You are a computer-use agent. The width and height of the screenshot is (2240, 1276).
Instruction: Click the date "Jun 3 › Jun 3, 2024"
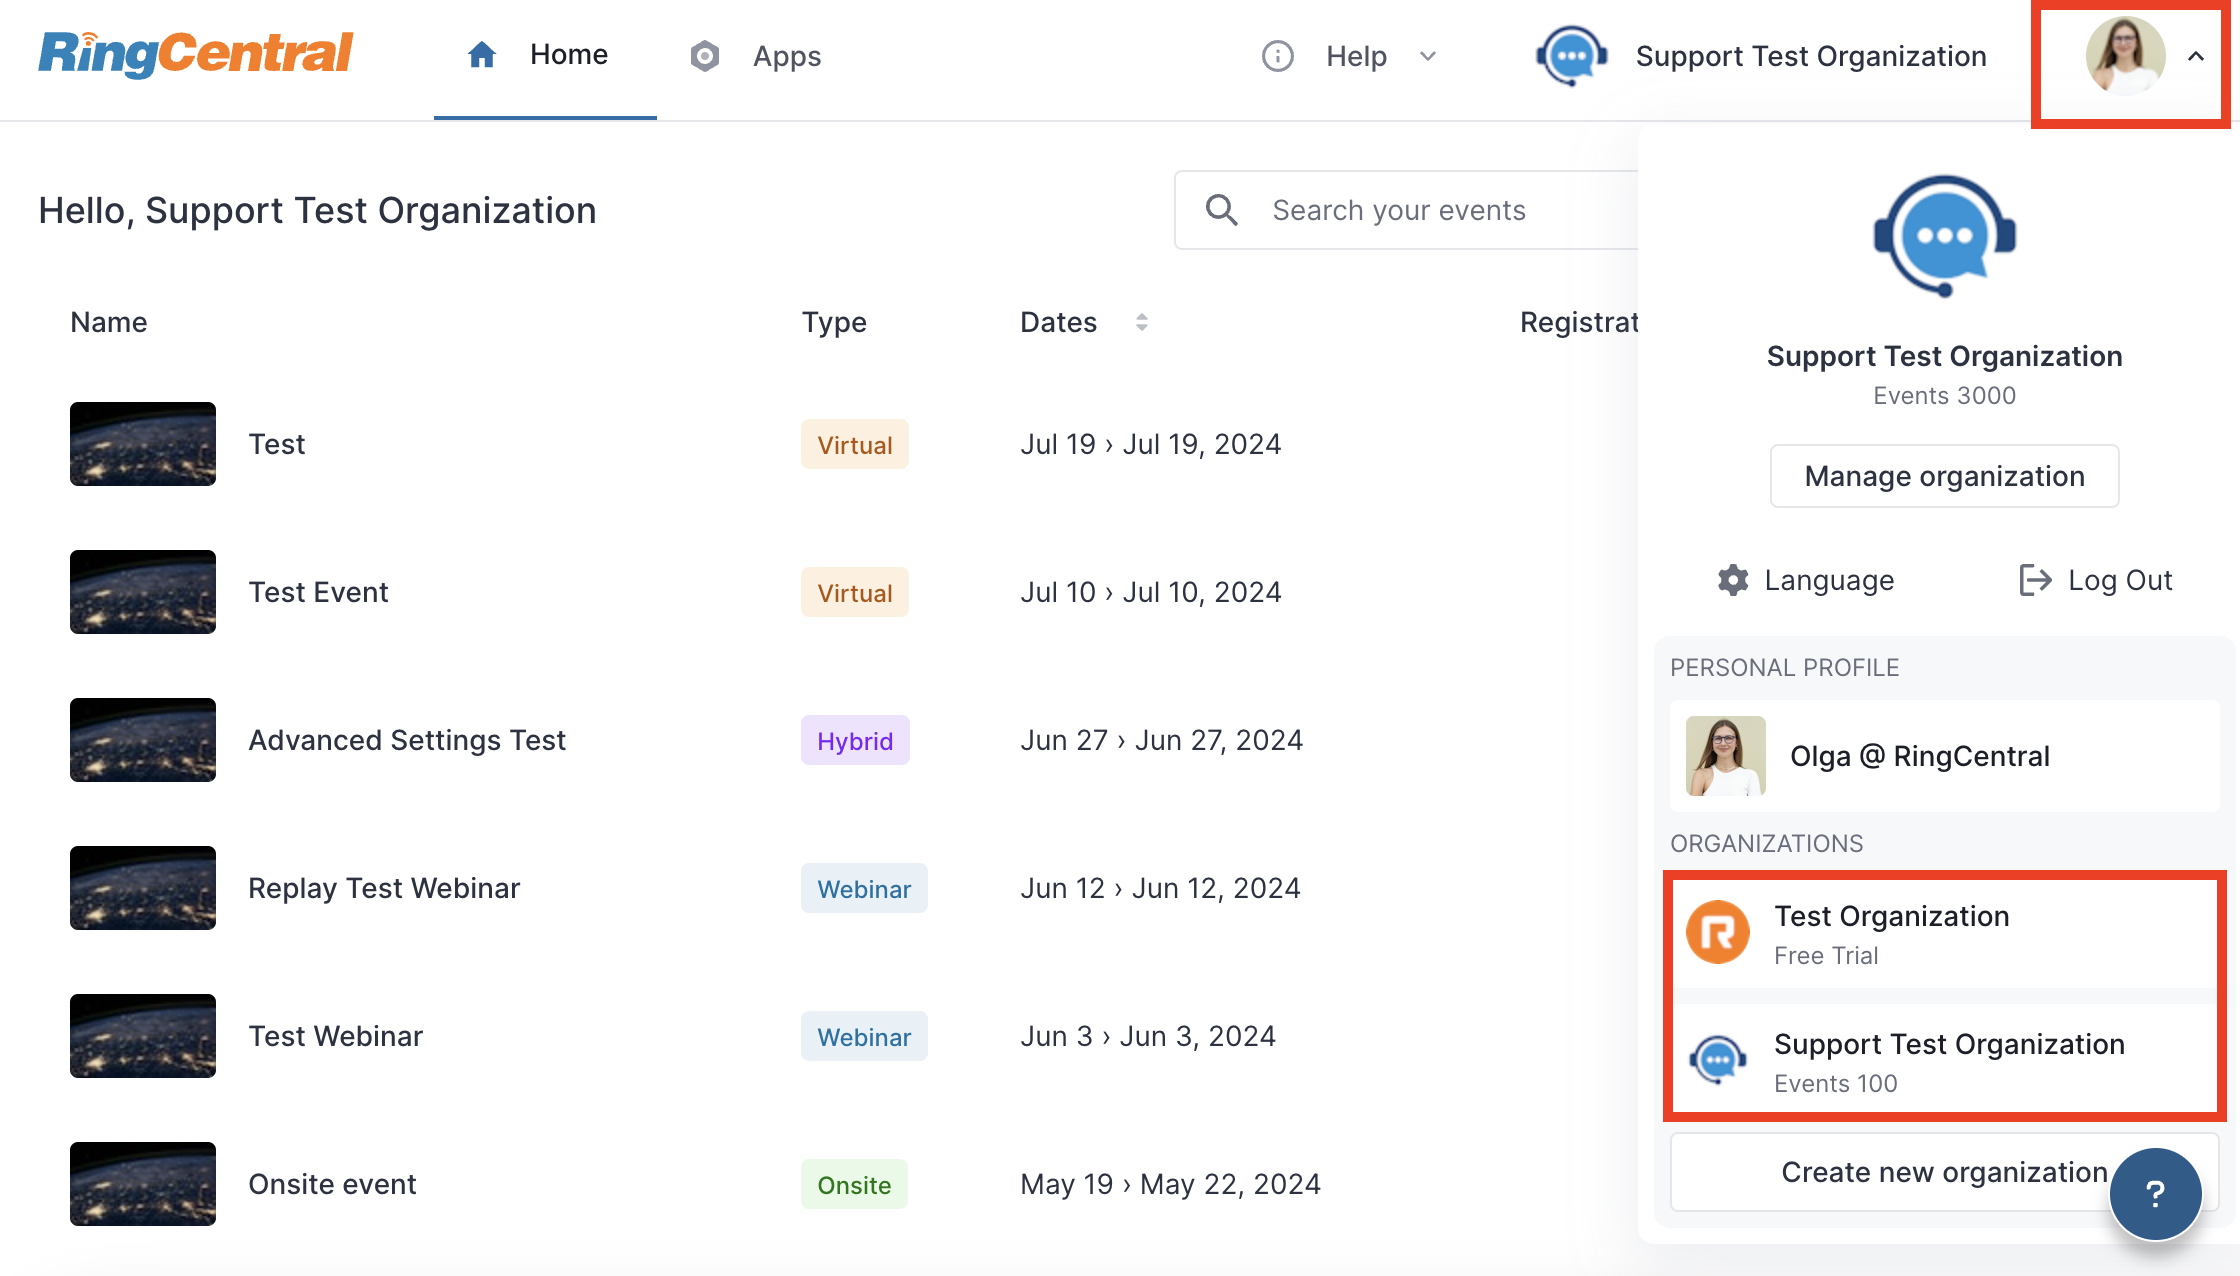point(1148,1036)
